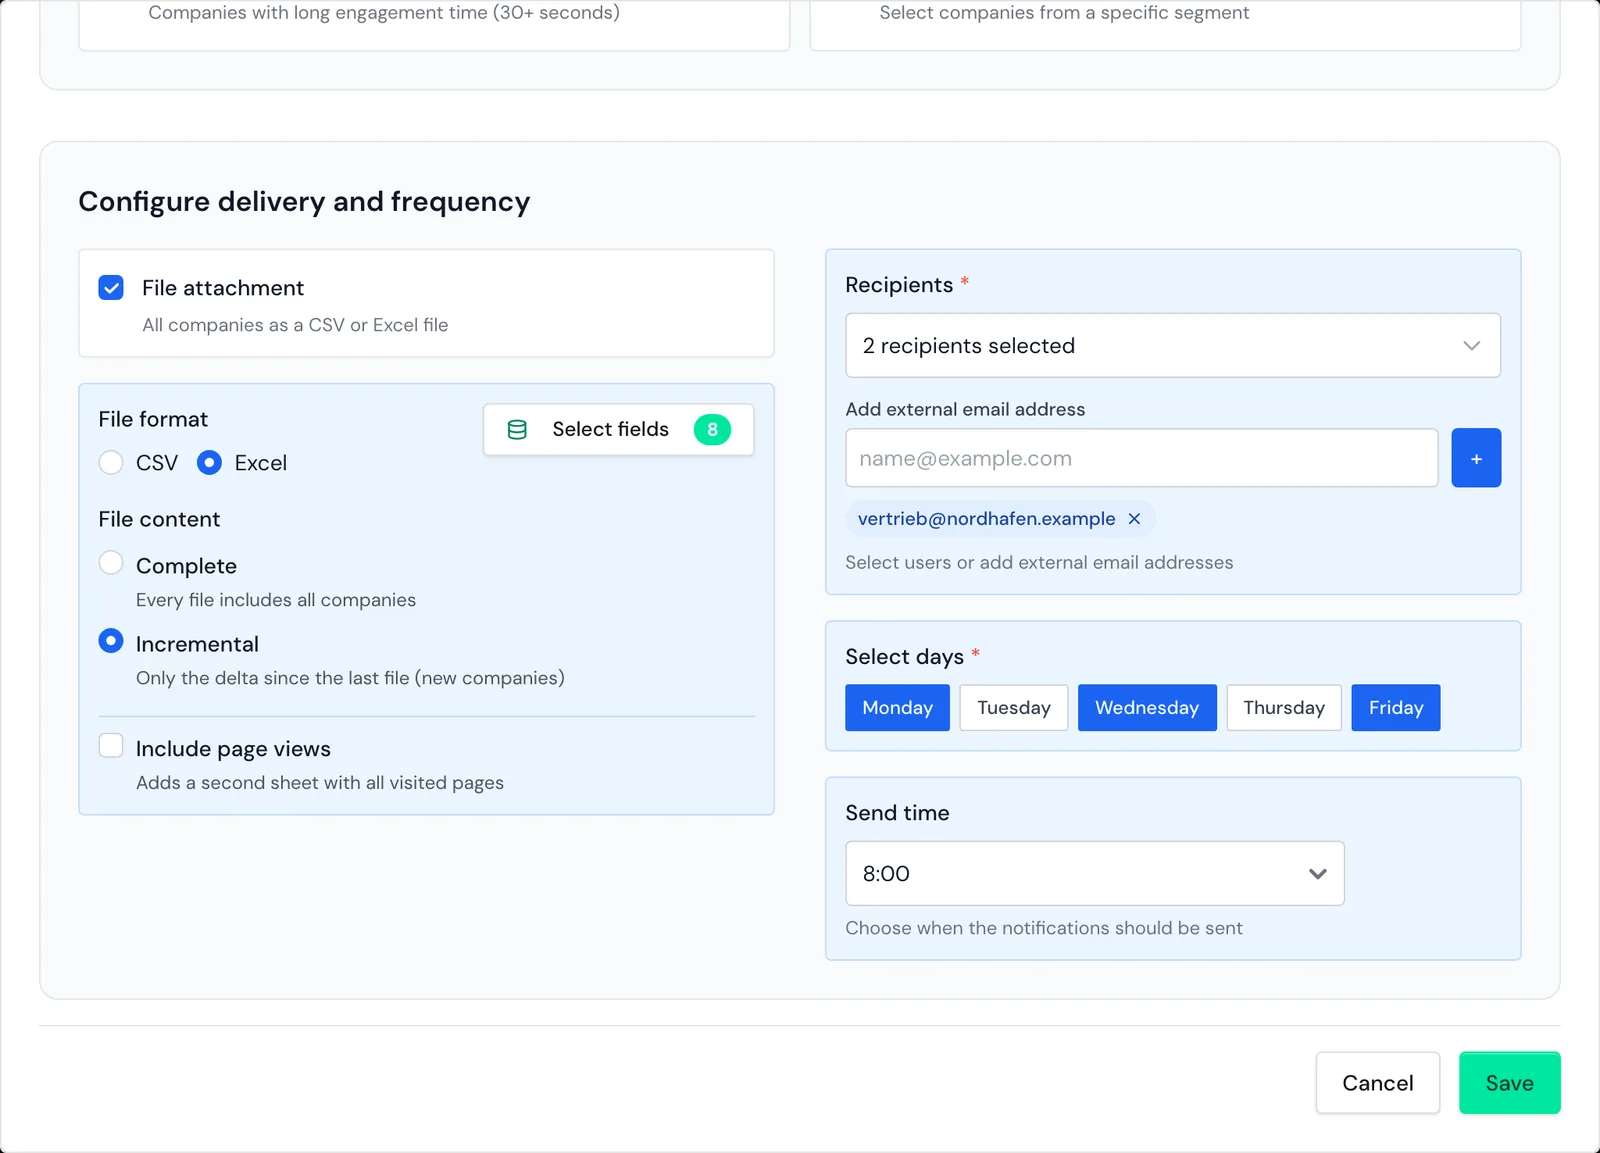The height and width of the screenshot is (1153, 1600).
Task: Click the green Save button
Action: (x=1510, y=1083)
